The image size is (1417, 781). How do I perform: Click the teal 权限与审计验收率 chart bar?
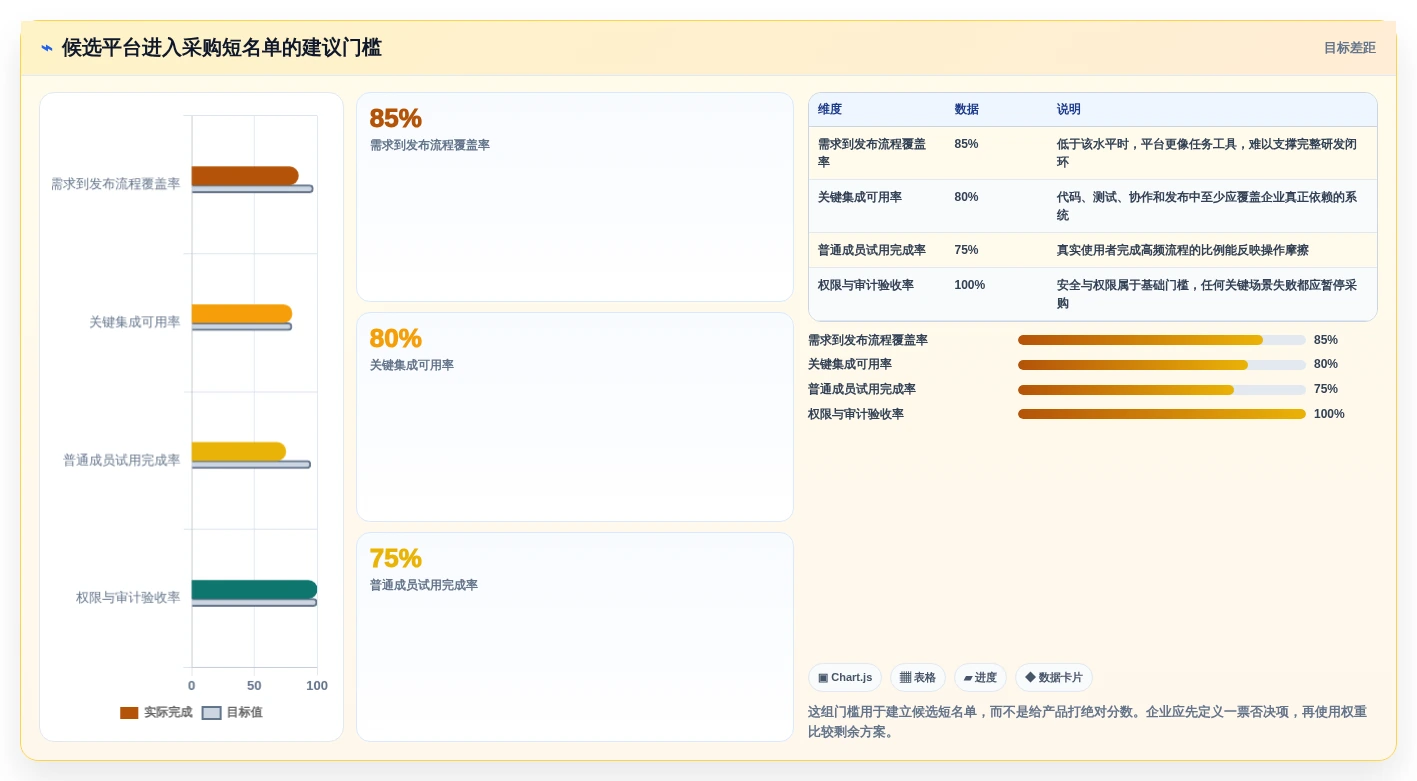point(254,590)
